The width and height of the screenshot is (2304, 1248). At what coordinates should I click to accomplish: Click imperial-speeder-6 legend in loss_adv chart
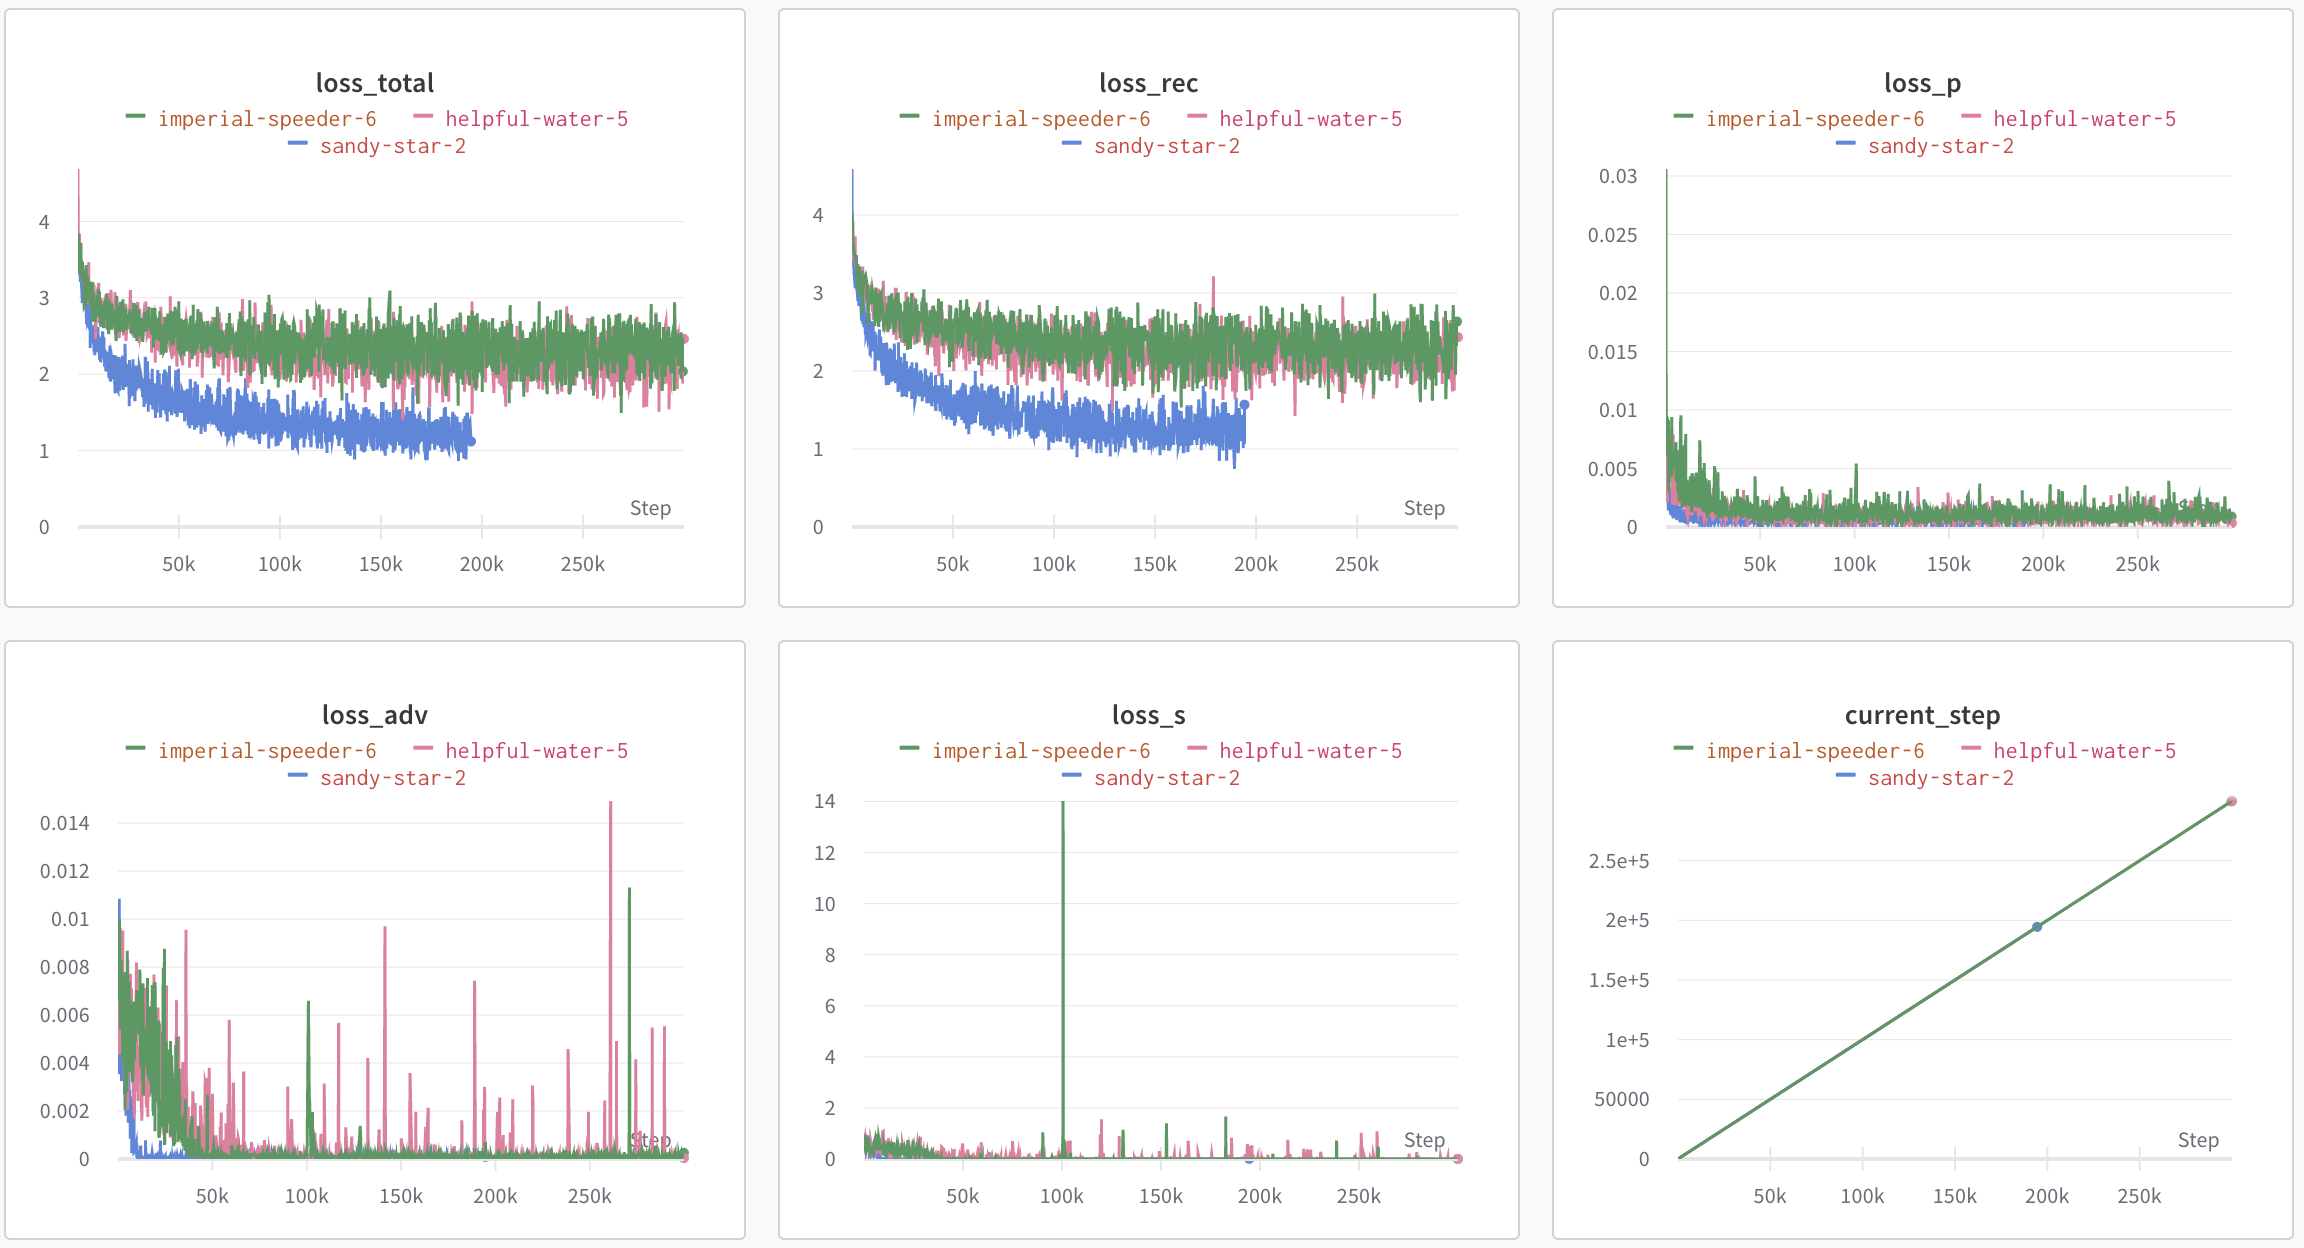(267, 751)
